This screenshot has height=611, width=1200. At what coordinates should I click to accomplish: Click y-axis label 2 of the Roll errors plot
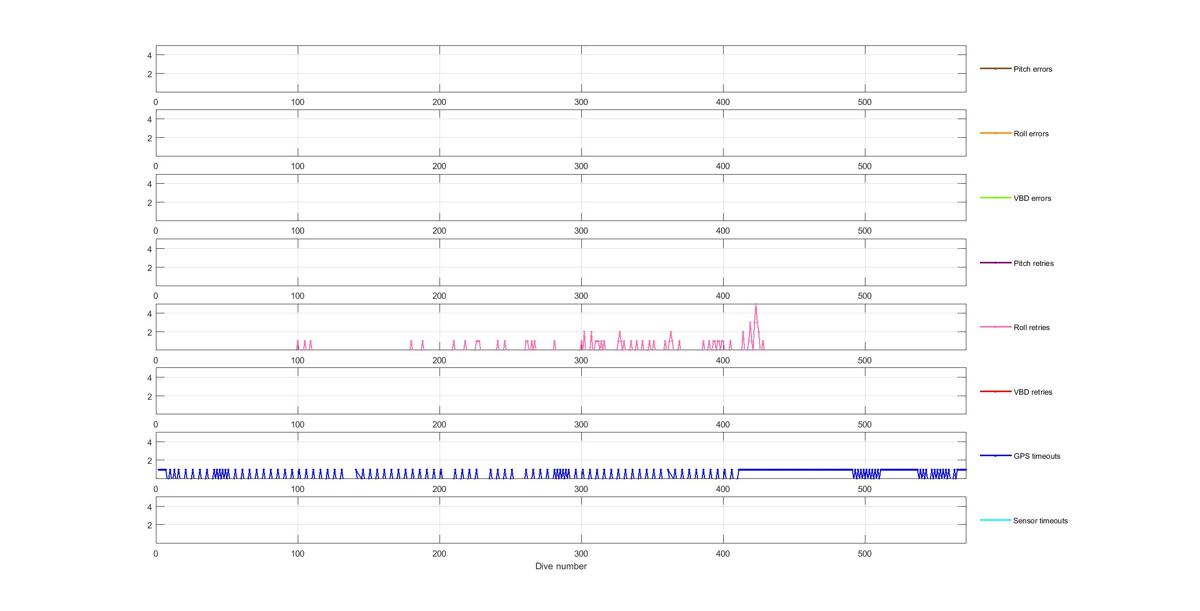click(x=149, y=138)
